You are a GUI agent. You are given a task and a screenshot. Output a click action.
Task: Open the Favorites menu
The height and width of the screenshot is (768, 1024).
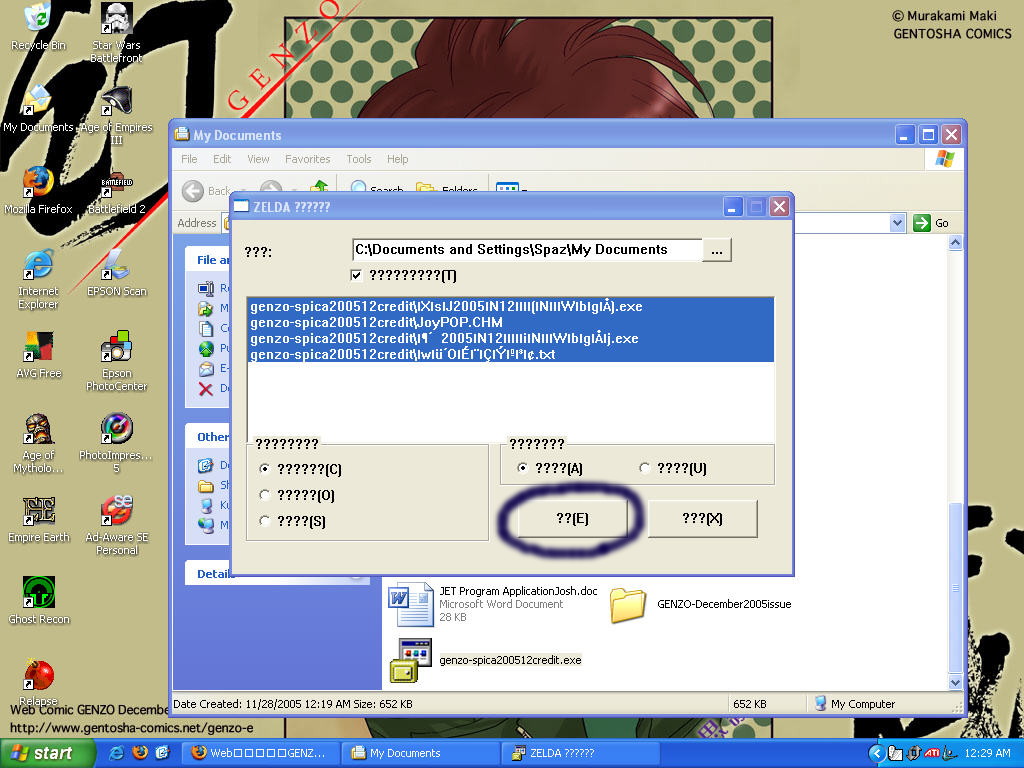[x=307, y=159]
